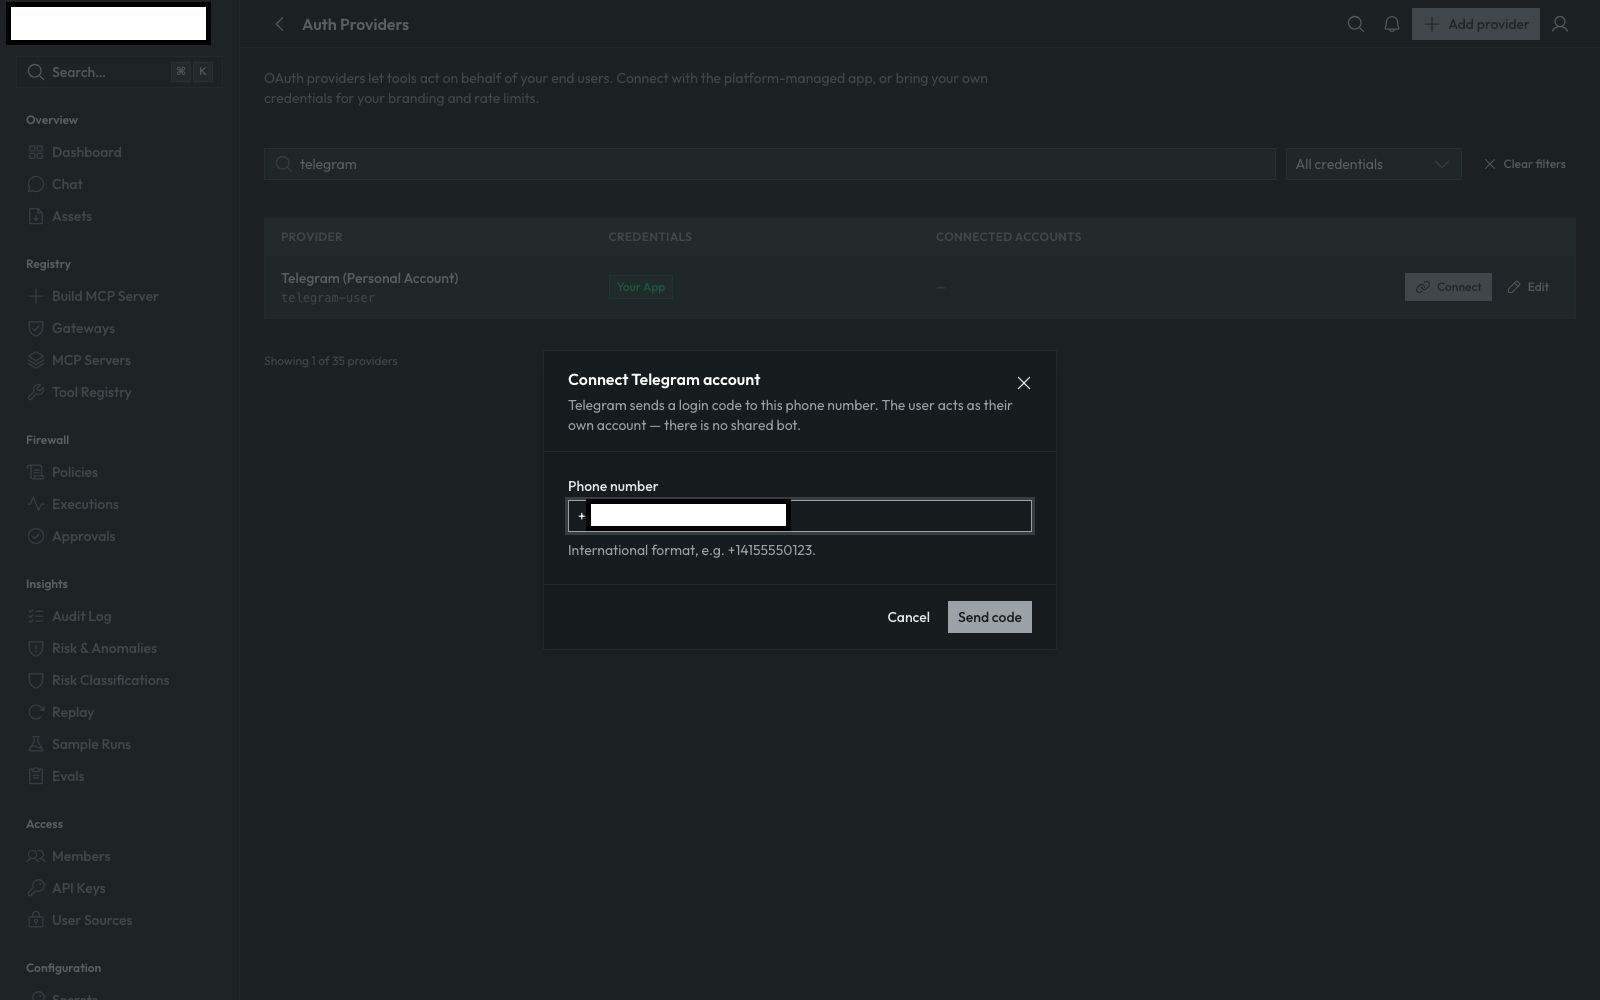Click the Add provider button
This screenshot has height=1000, width=1600.
point(1475,24)
